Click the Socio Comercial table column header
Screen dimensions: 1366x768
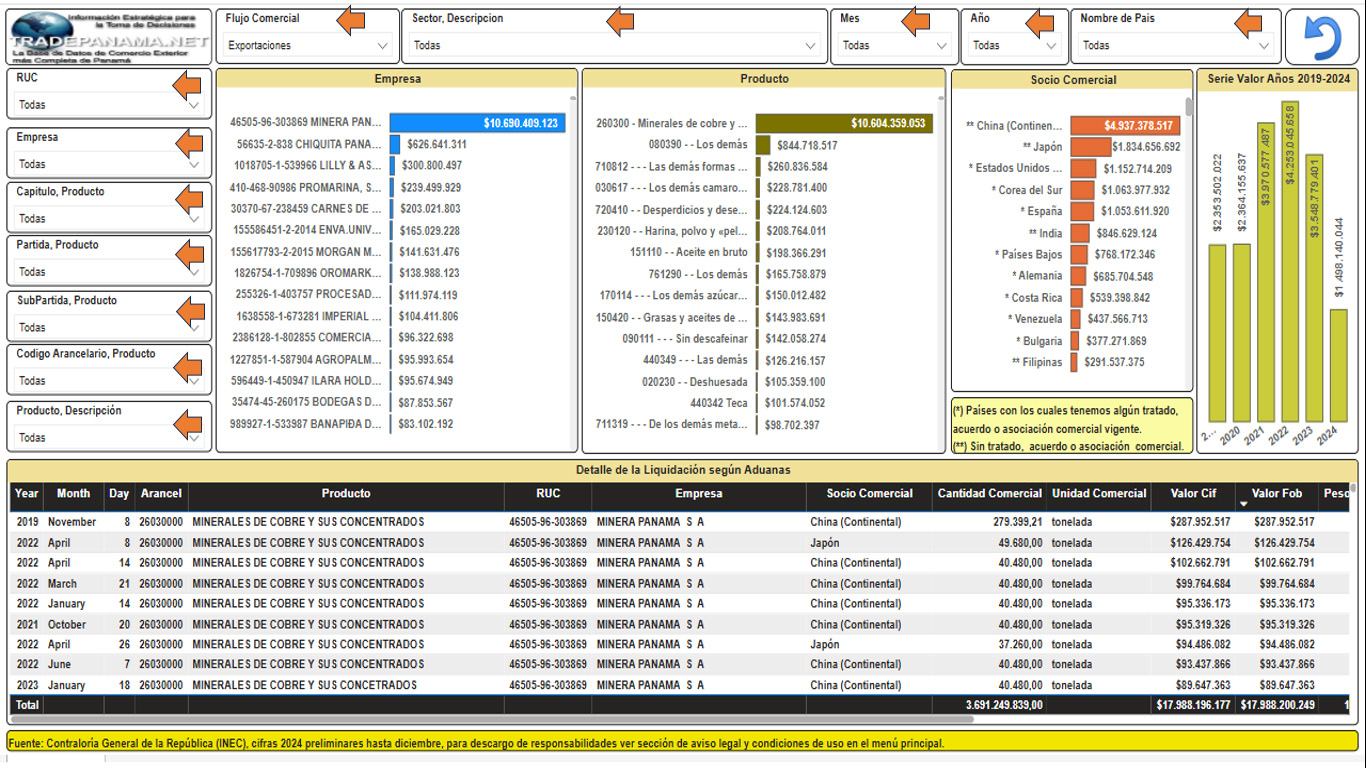point(869,494)
